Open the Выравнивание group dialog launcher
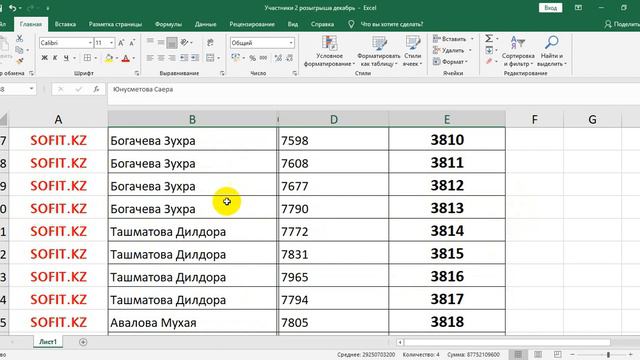Viewport: 640px width, 360px height. 222,73
